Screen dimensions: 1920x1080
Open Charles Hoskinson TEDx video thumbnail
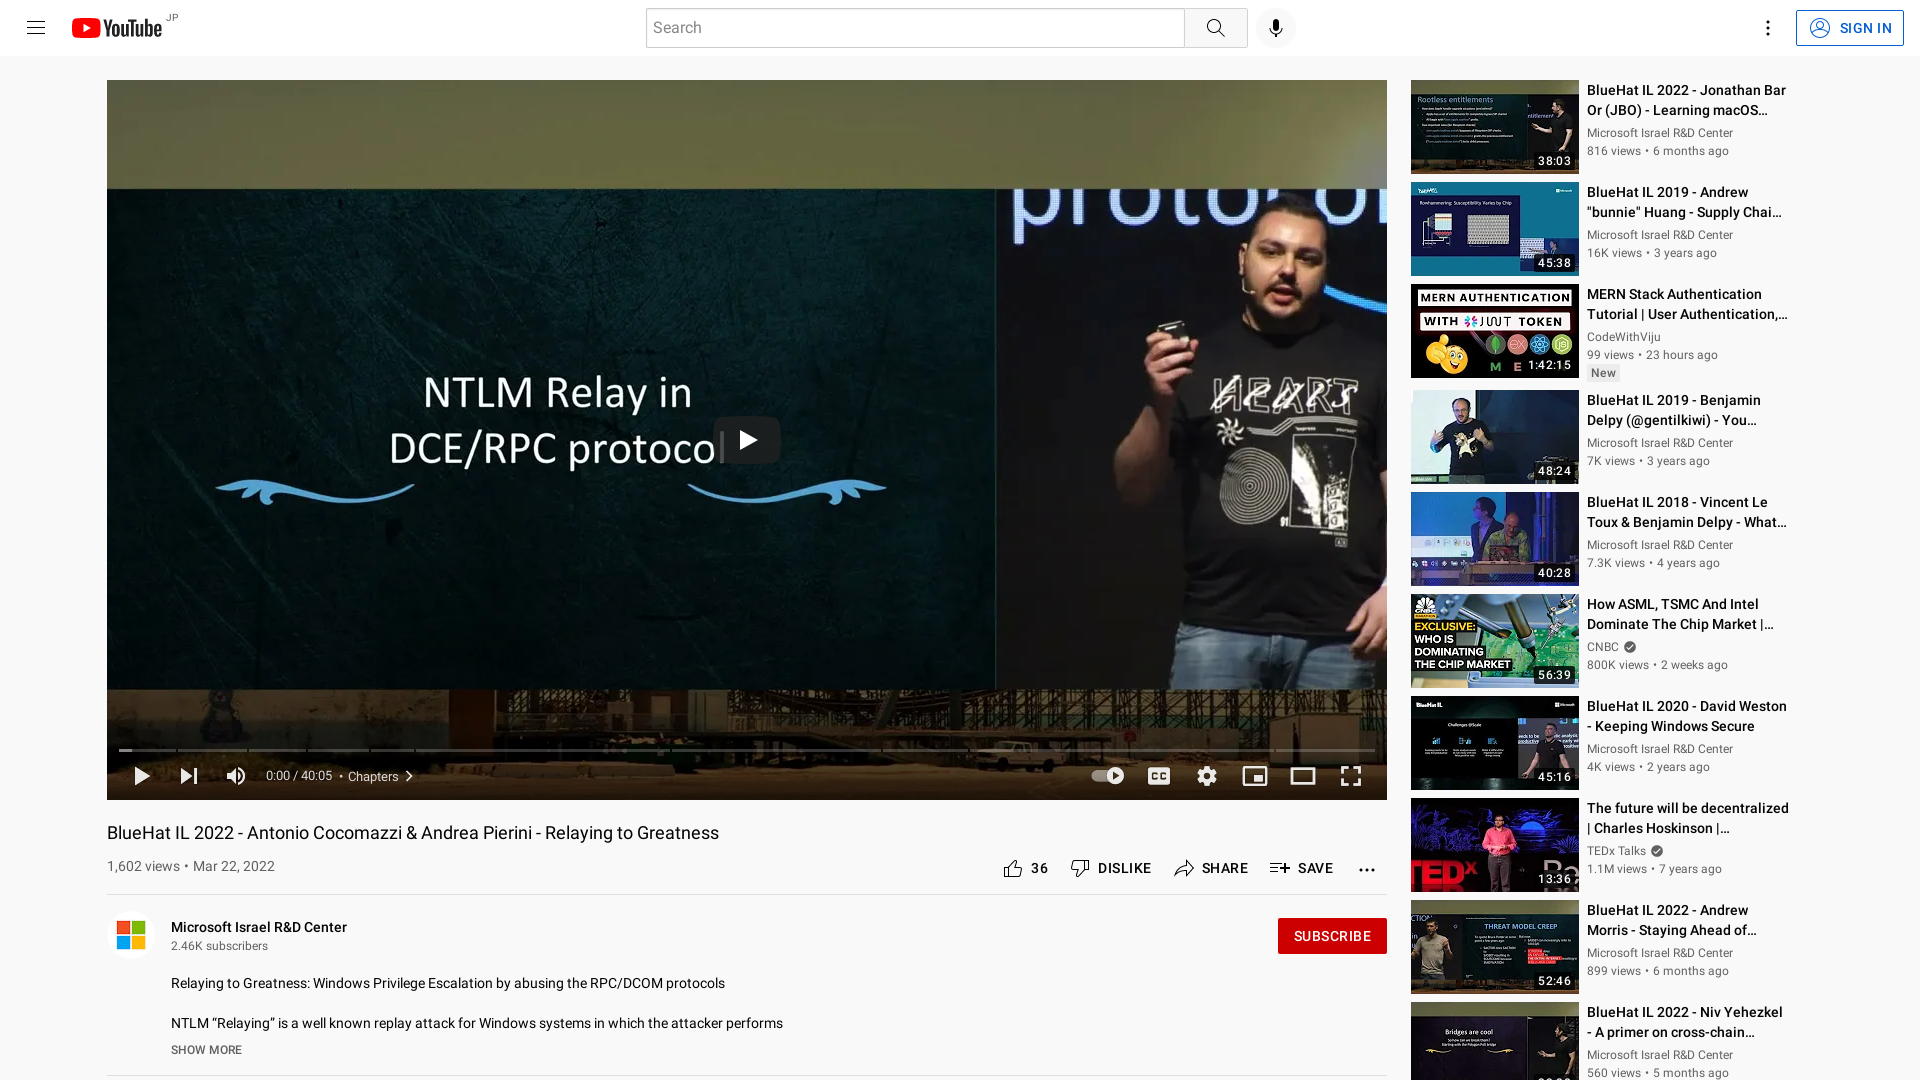click(1494, 845)
